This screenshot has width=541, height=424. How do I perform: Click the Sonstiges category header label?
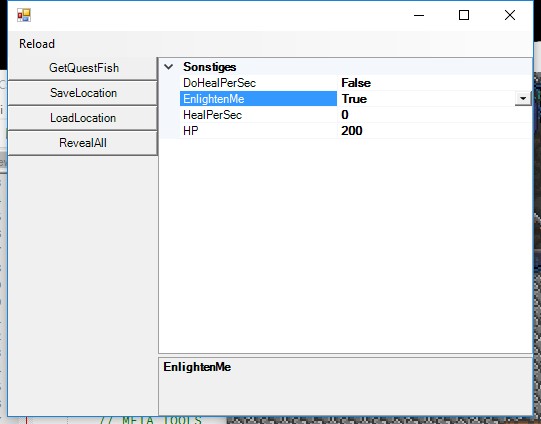210,67
